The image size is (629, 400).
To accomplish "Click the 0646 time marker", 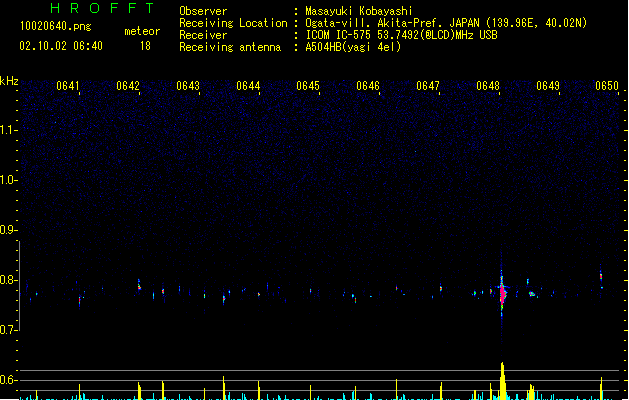I will coord(368,86).
